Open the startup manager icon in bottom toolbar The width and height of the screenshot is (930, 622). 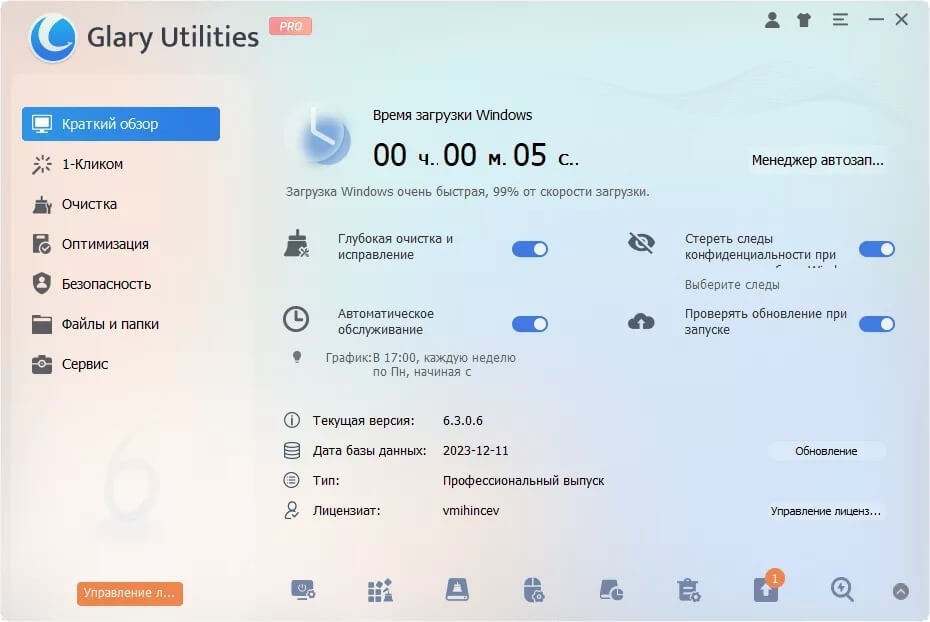click(x=303, y=591)
